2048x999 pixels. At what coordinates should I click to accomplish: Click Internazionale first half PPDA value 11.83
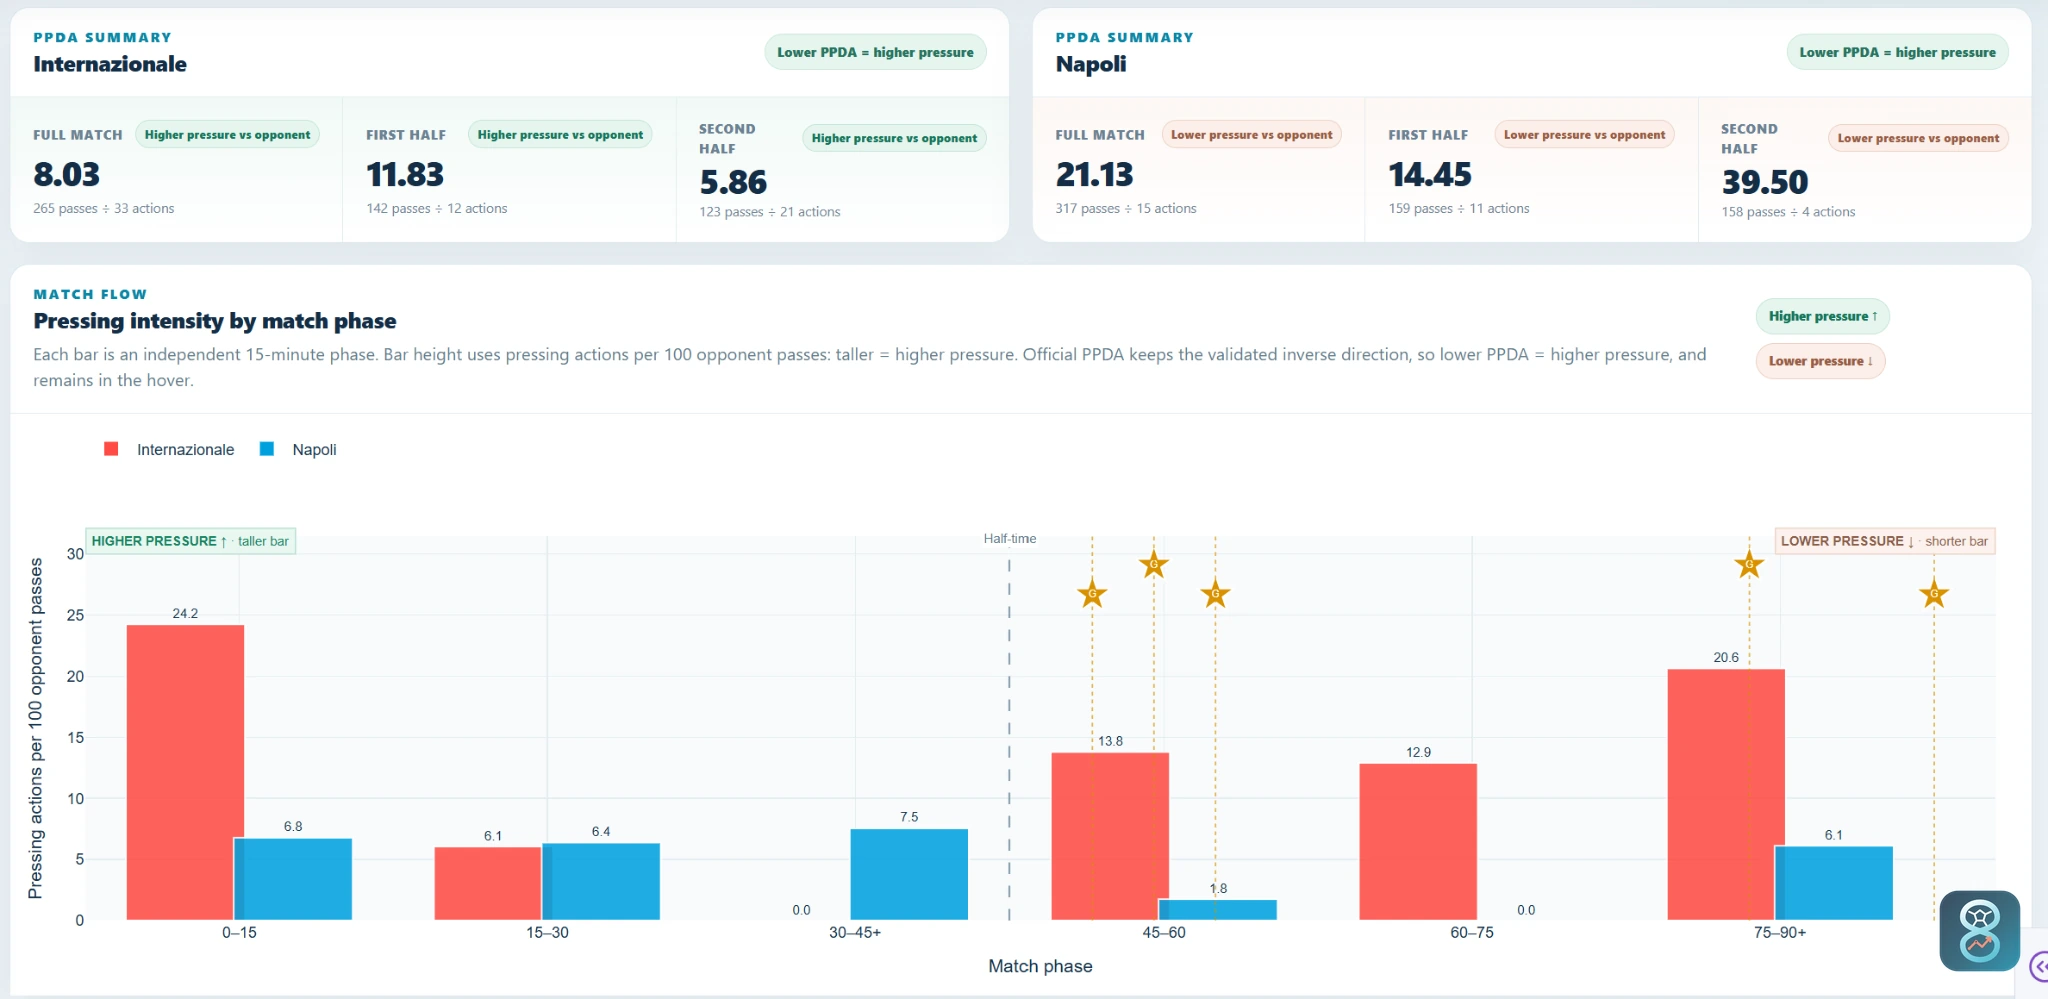pyautogui.click(x=405, y=175)
